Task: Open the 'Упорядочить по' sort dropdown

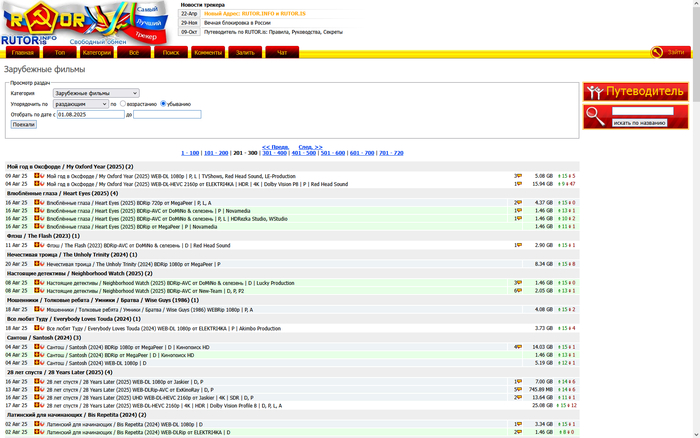Action: pos(81,104)
